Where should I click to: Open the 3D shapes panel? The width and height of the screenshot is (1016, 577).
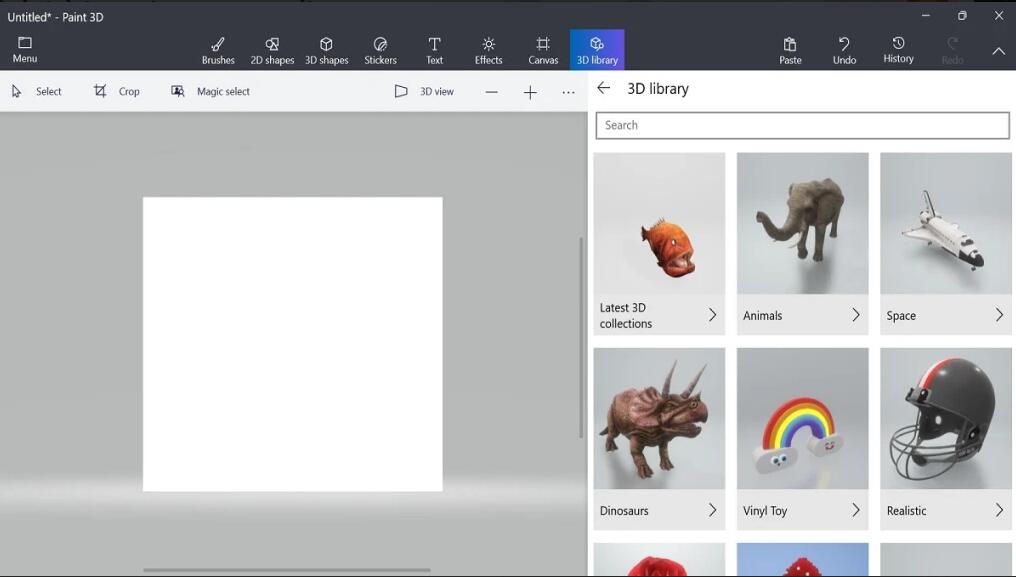pos(326,50)
